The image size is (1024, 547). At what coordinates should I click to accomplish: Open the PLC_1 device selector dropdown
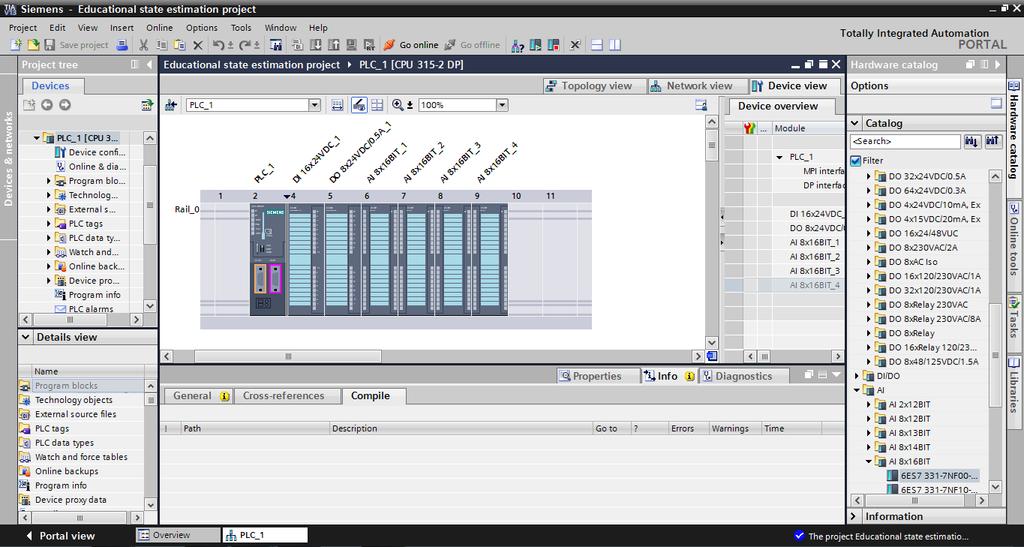point(314,105)
